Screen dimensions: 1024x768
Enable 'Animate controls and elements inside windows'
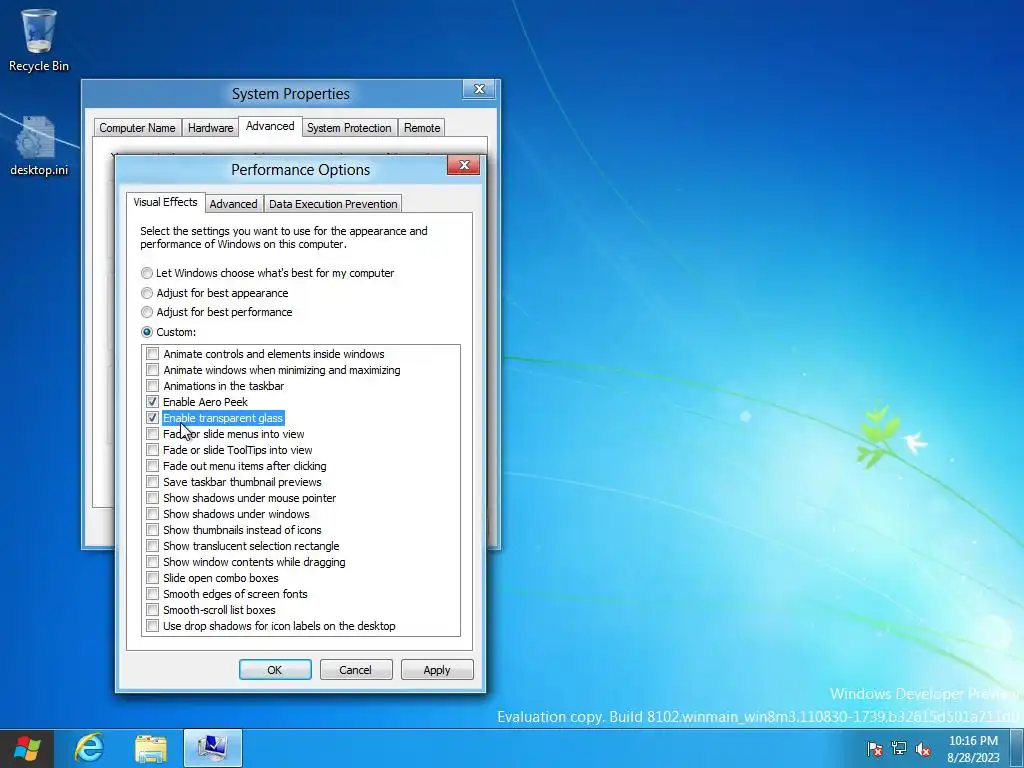coord(152,354)
